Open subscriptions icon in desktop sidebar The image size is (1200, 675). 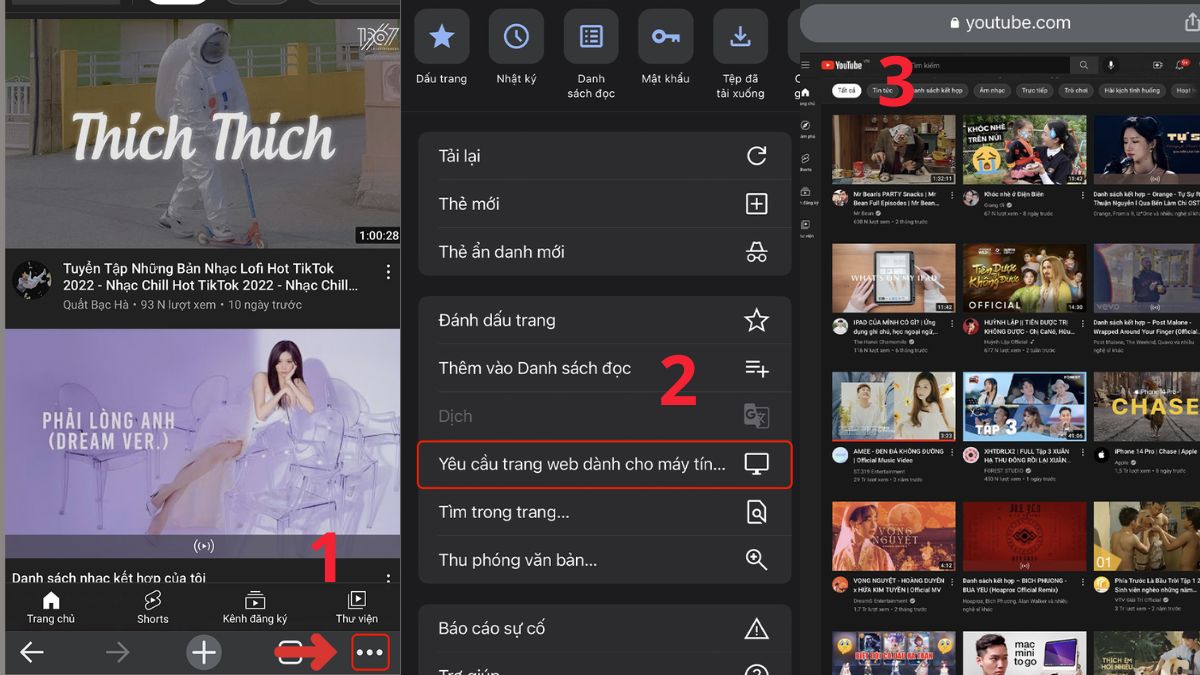pos(806,193)
